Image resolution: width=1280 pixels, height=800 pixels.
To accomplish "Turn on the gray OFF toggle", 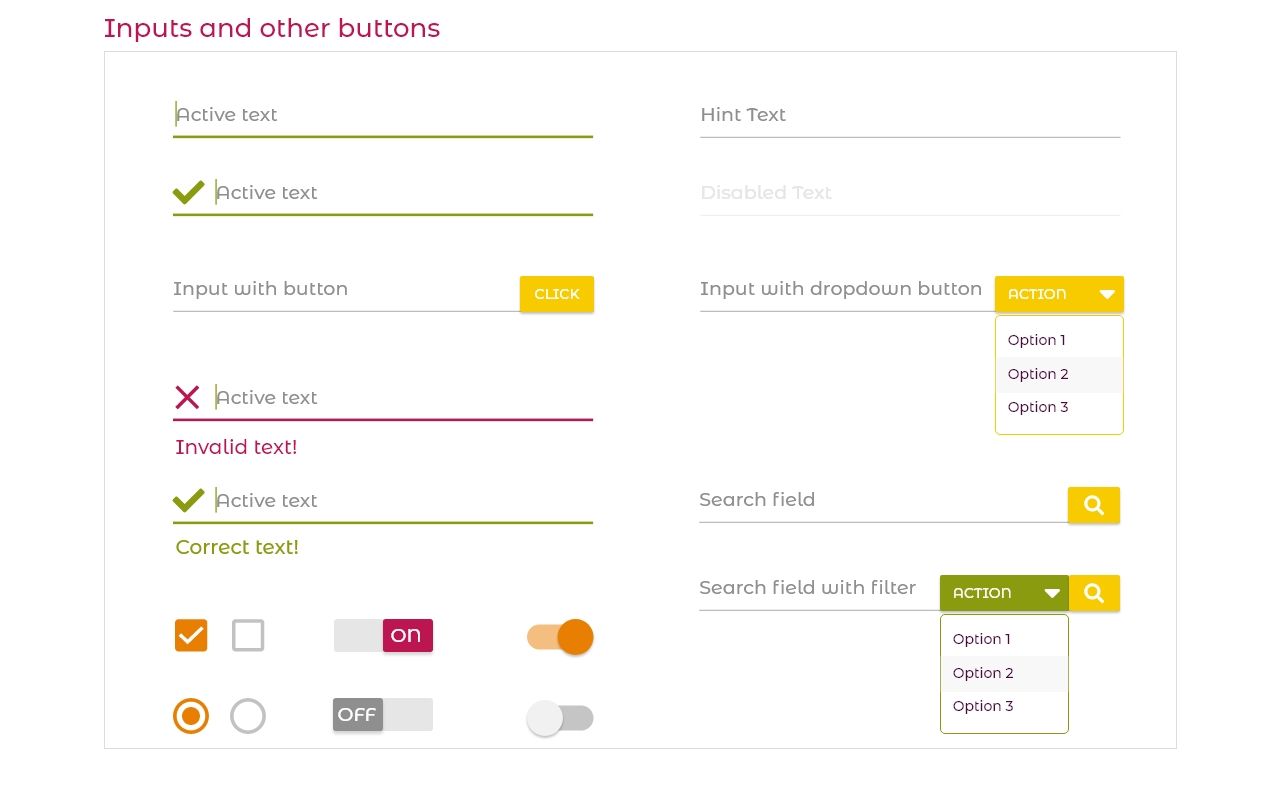I will 383,714.
